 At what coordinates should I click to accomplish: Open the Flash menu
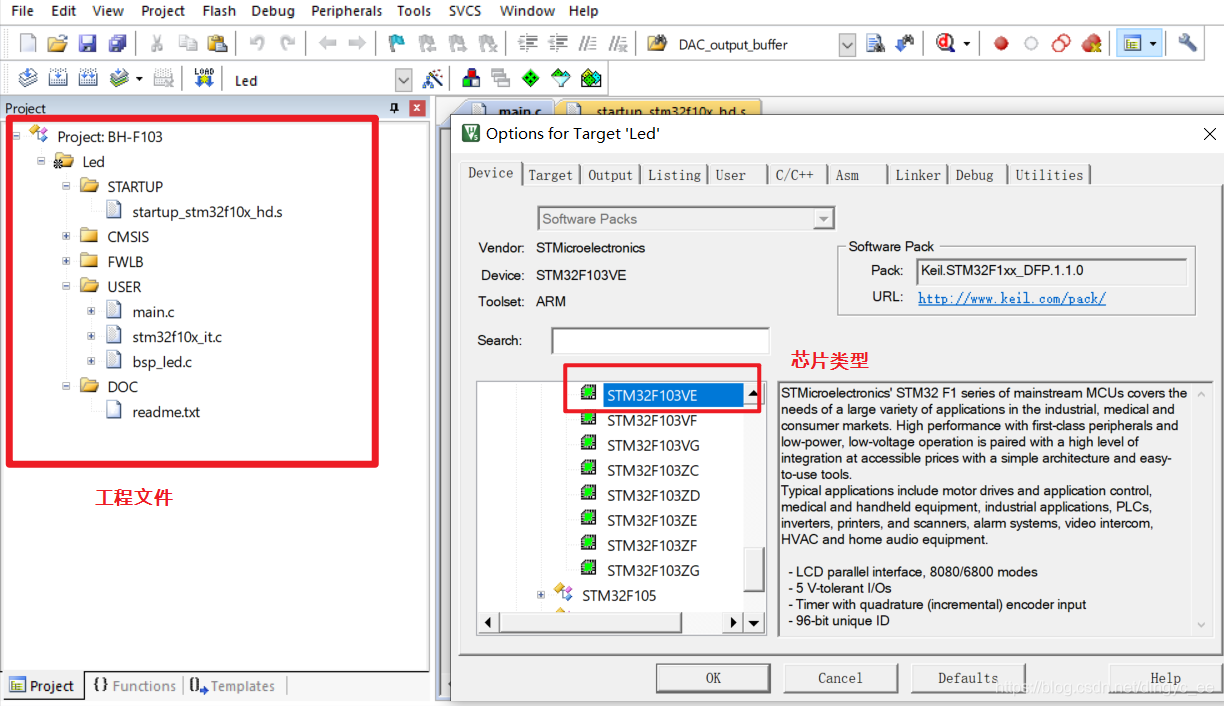point(219,11)
